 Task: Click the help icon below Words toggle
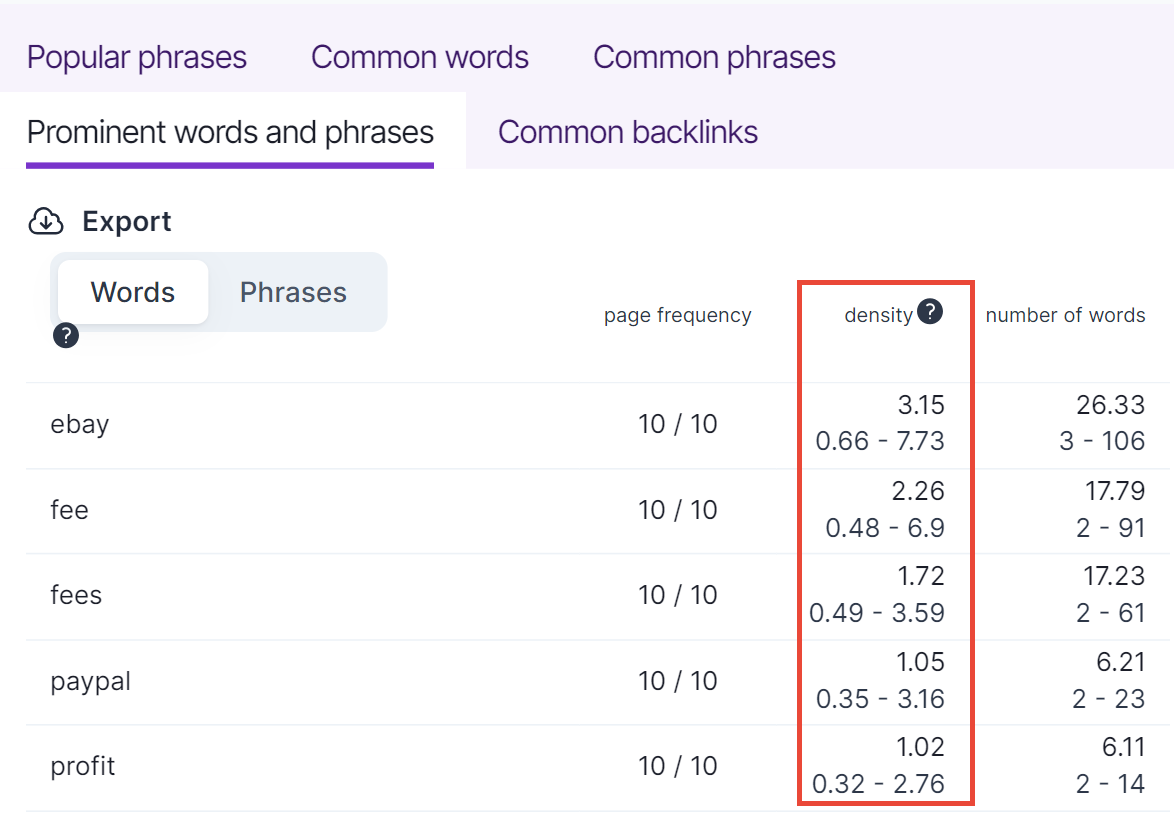(x=66, y=337)
